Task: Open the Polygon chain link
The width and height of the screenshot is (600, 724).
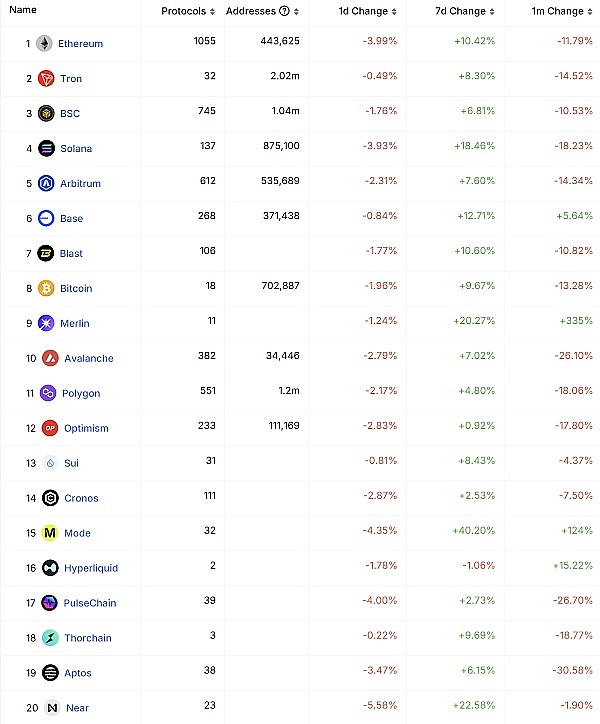Action: pos(82,394)
